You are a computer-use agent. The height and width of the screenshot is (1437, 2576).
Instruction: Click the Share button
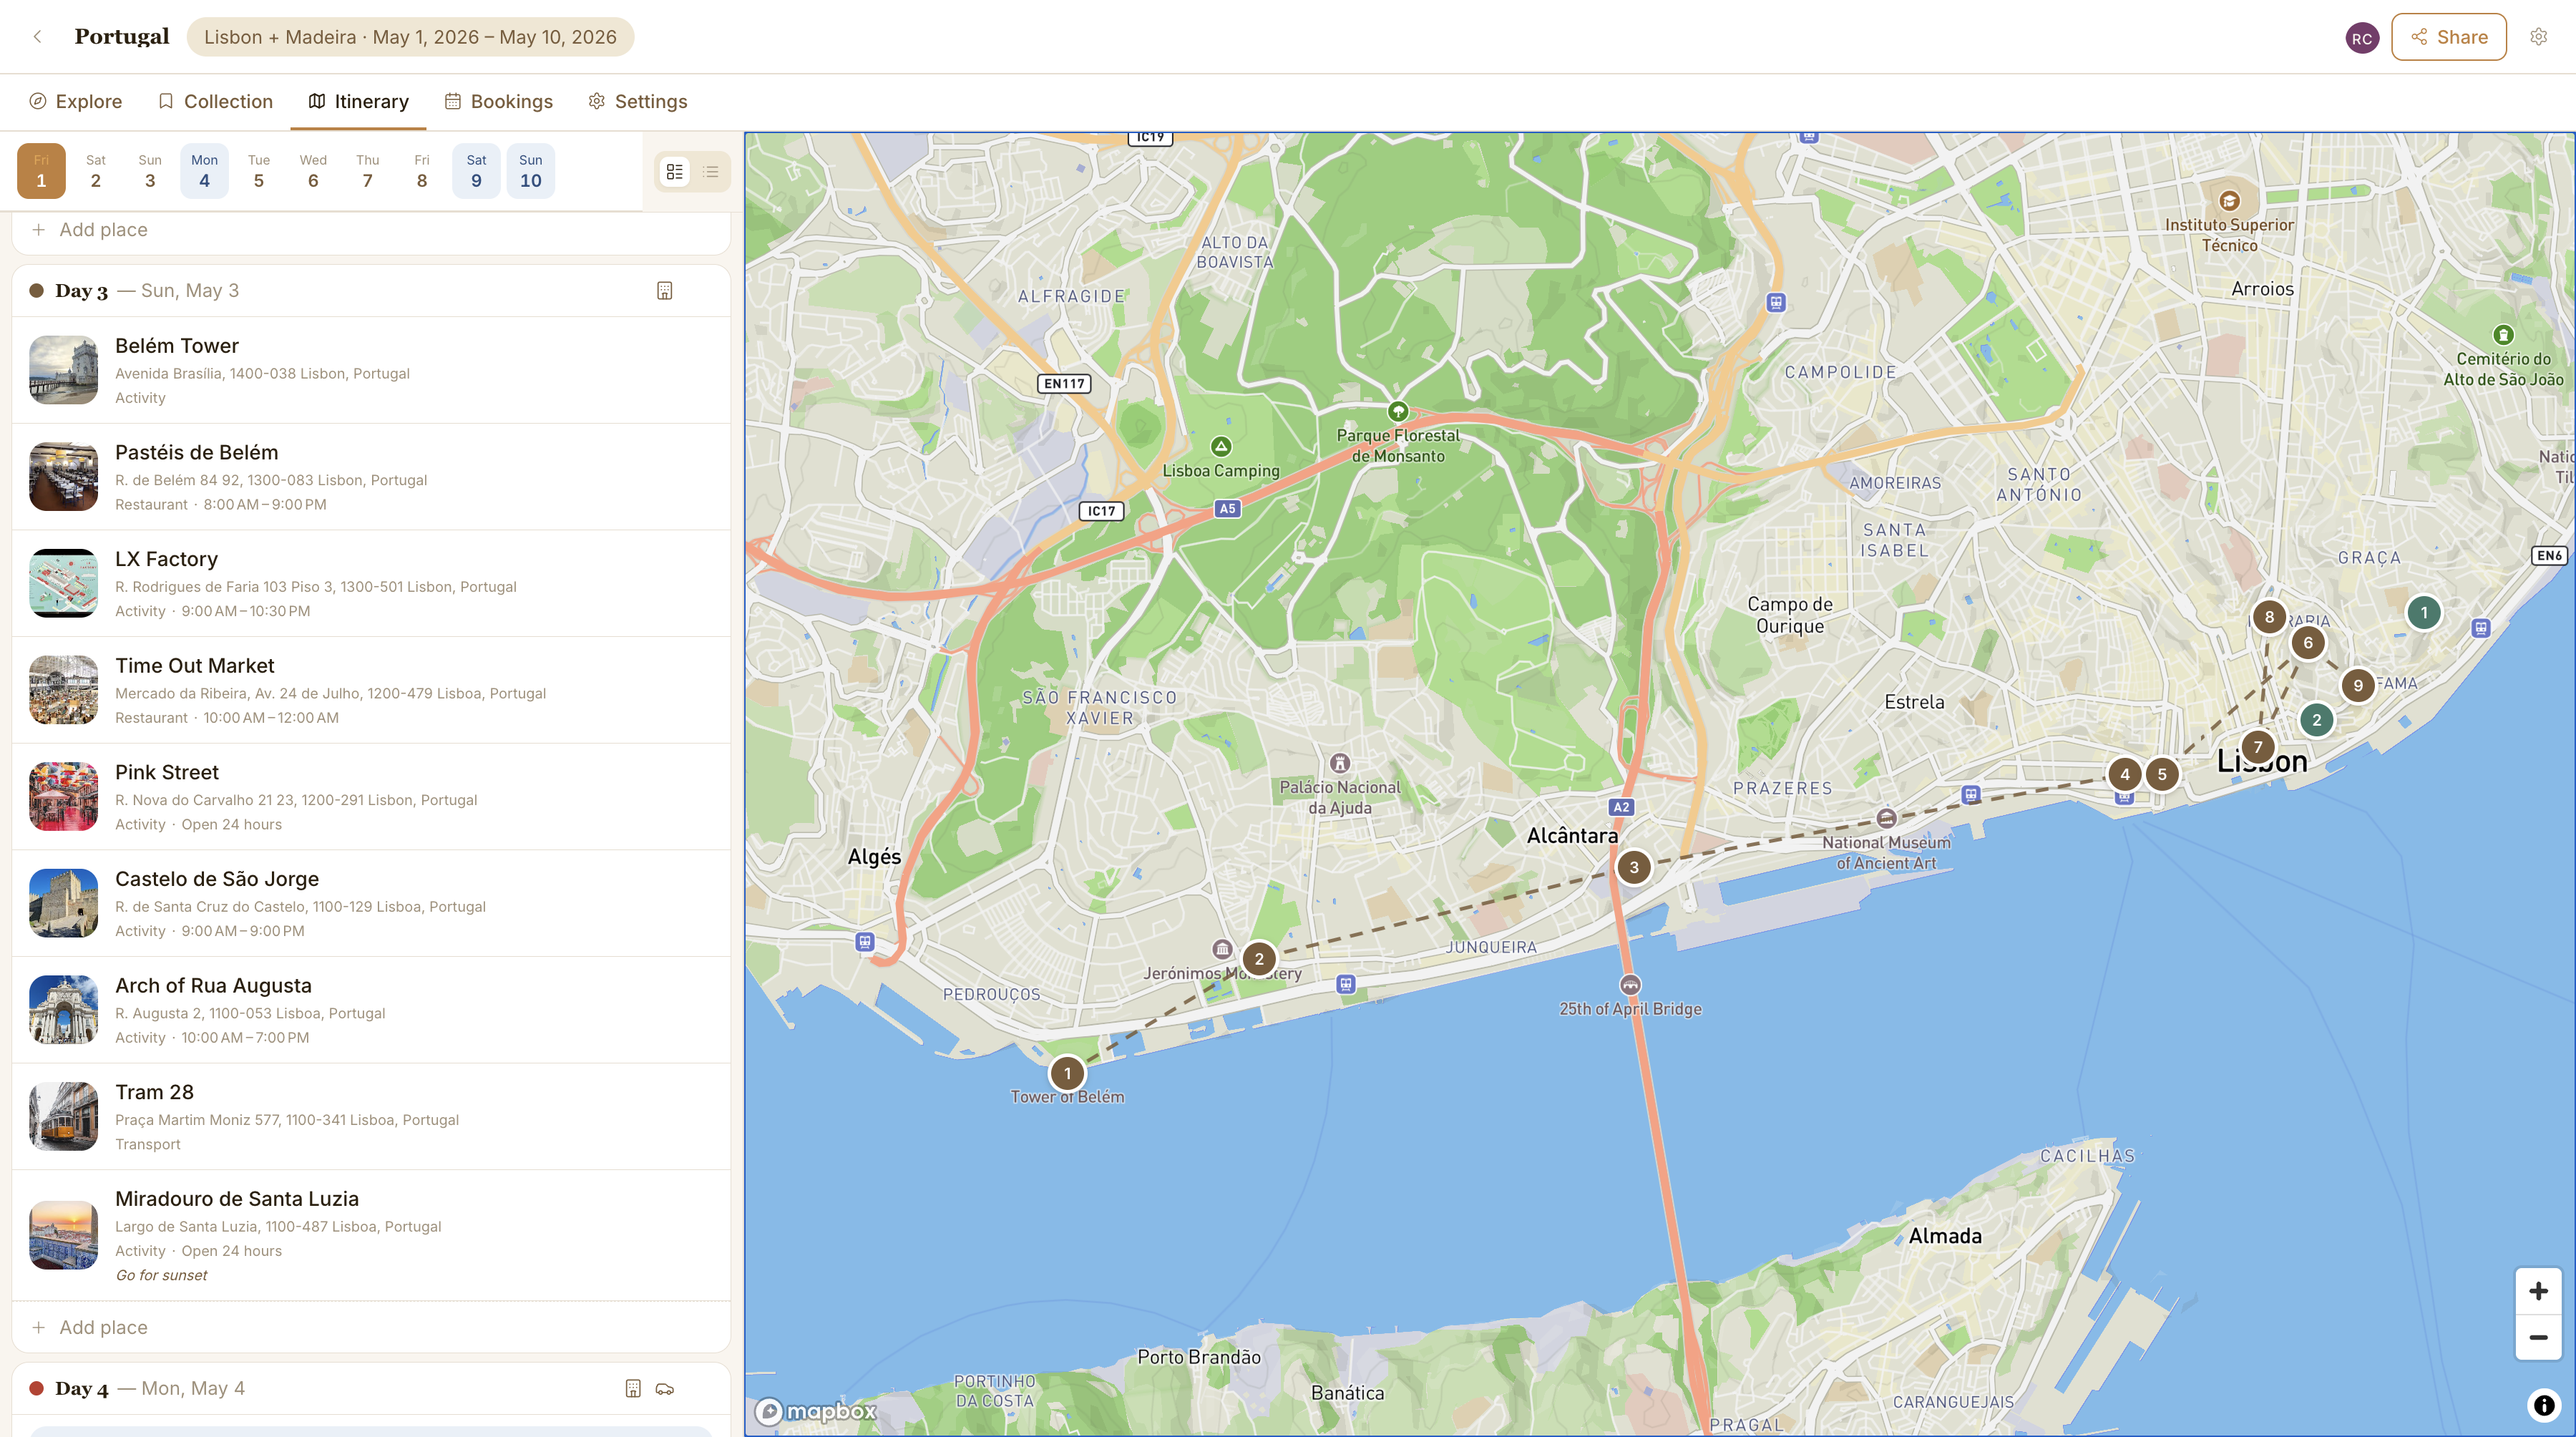[x=2448, y=36]
